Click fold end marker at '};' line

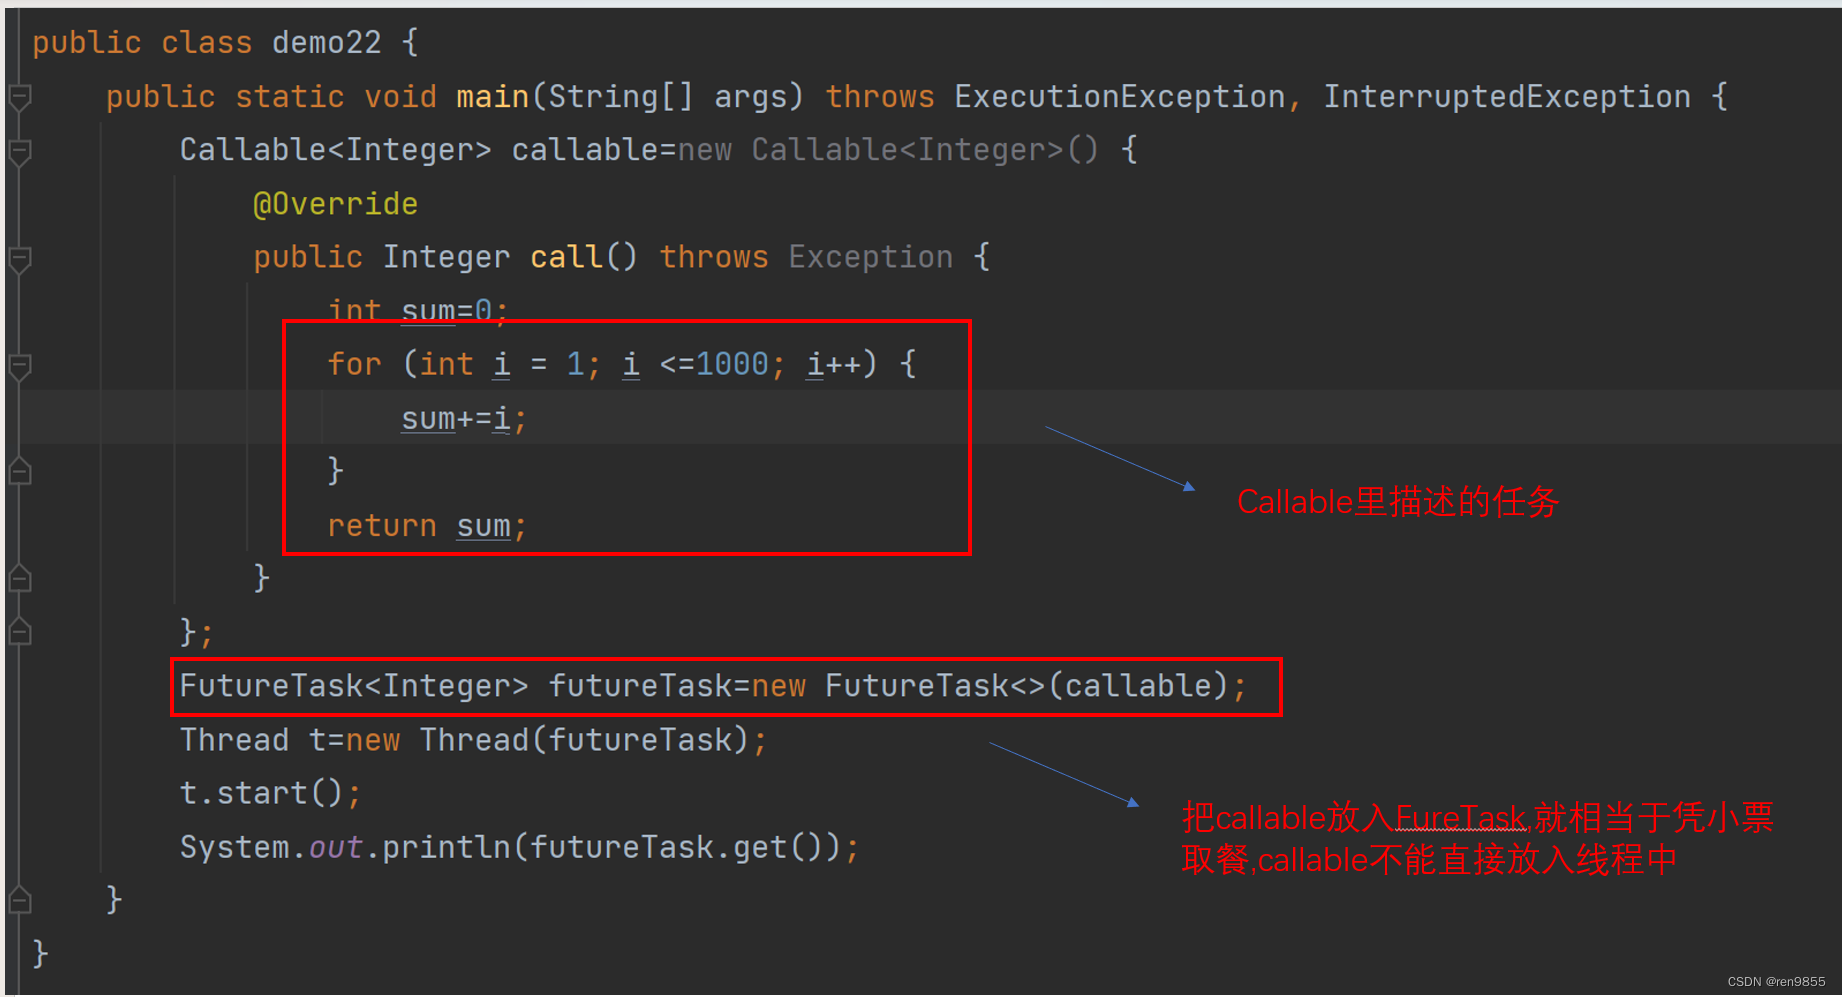click(20, 633)
